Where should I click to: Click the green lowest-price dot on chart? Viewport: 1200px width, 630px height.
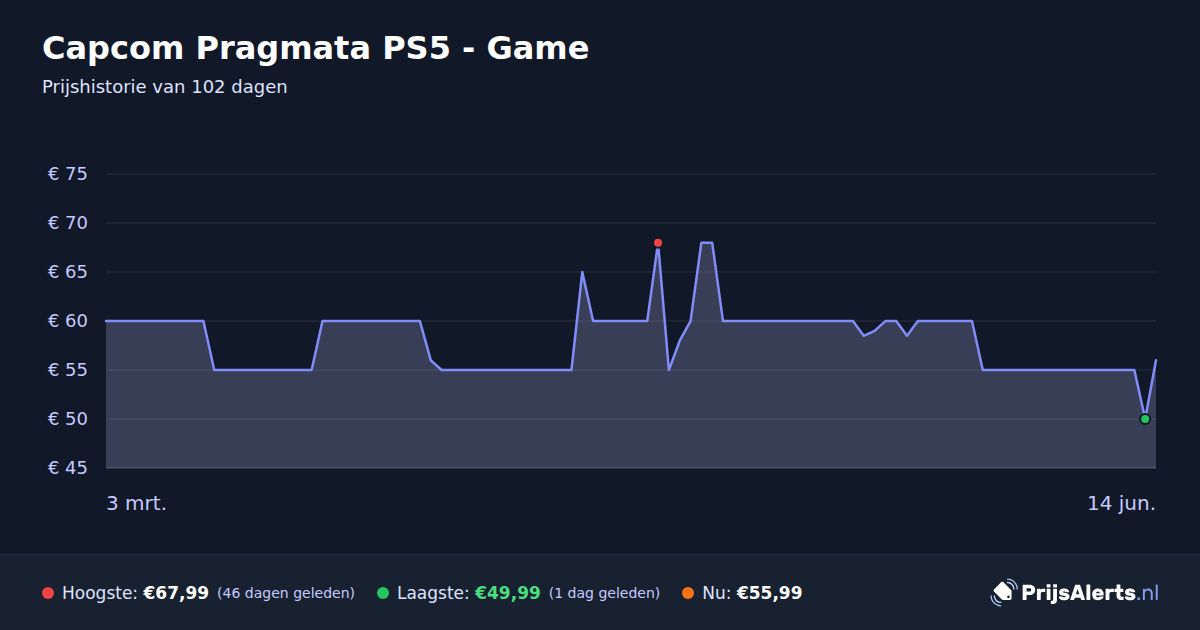(x=1145, y=419)
